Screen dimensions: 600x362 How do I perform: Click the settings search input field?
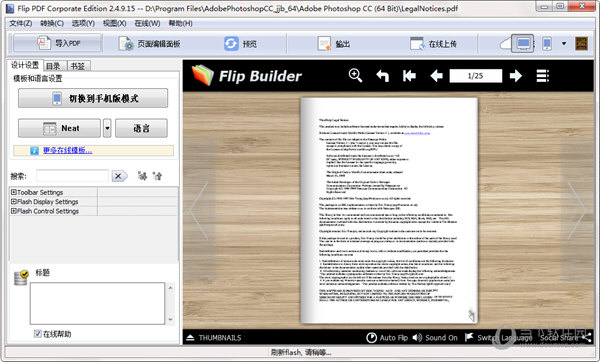pyautogui.click(x=72, y=176)
